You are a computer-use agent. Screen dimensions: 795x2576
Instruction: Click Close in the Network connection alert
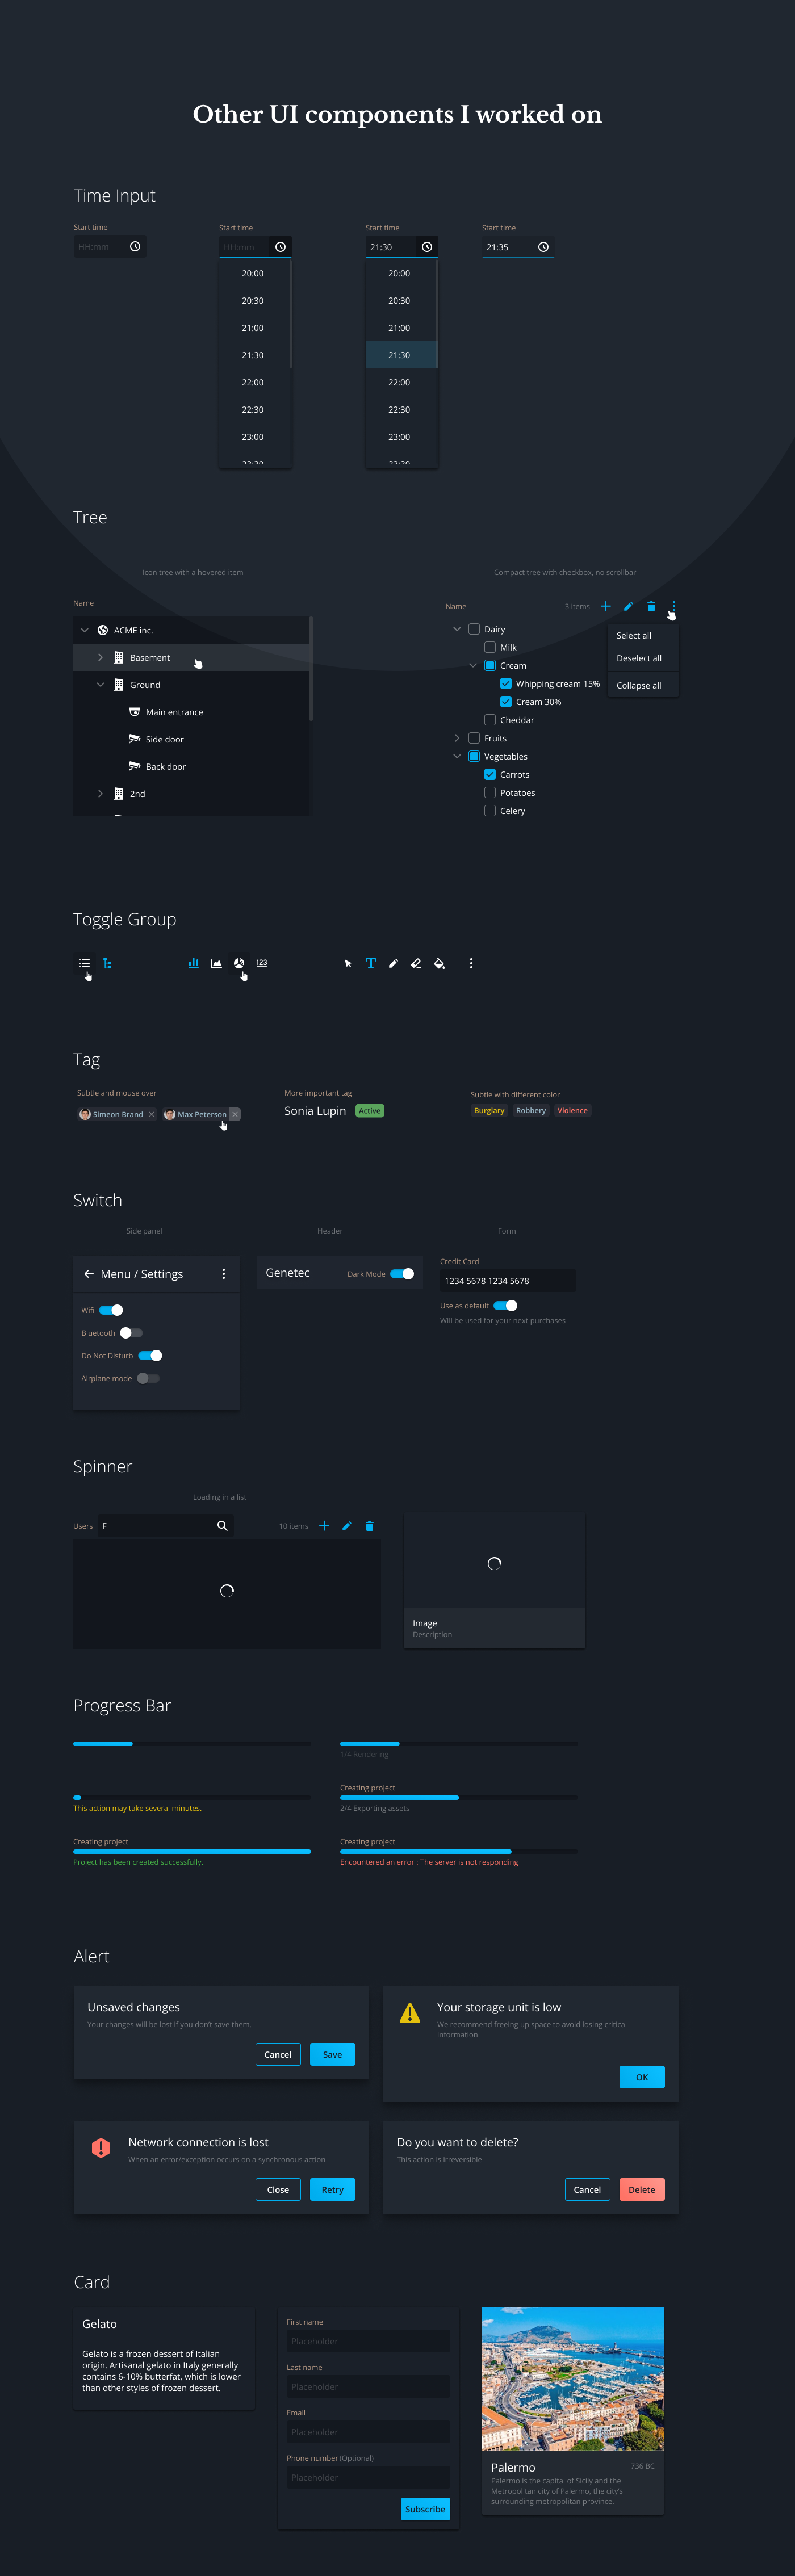tap(278, 2189)
